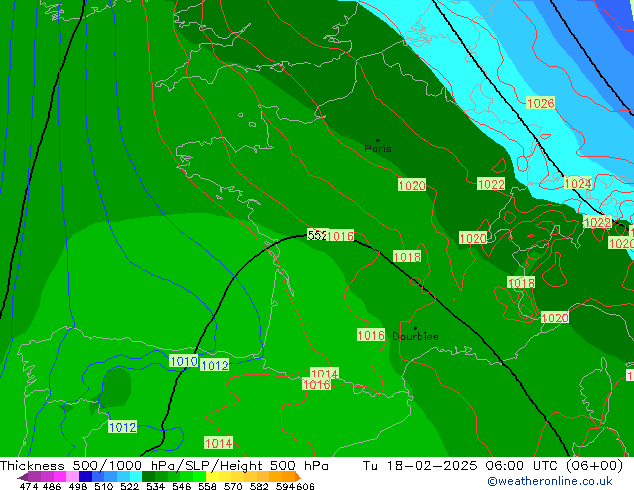Click the 1020 pressure label just south of Paris

point(412,185)
